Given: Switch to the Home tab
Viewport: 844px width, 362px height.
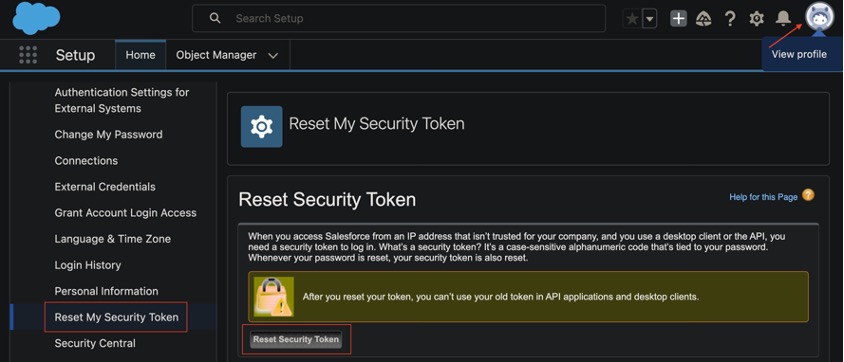Looking at the screenshot, I should click(x=140, y=55).
